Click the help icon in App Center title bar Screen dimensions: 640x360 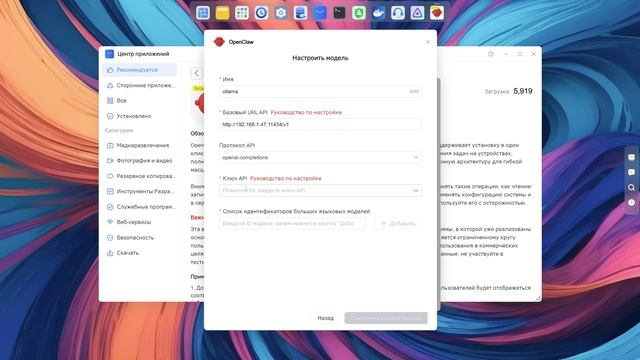coord(491,54)
